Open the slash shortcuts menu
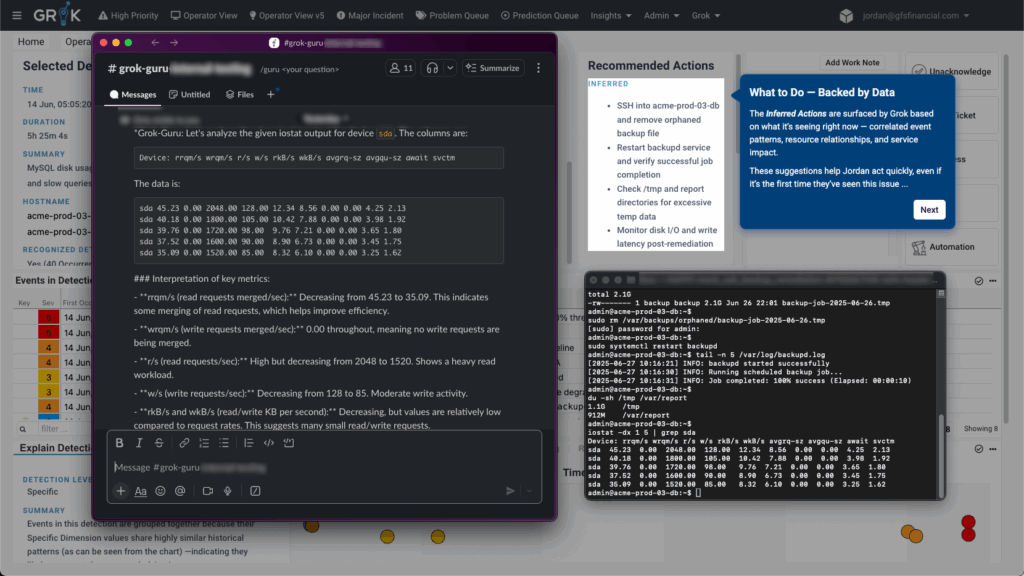Screen dimensions: 1024x576 (255, 491)
